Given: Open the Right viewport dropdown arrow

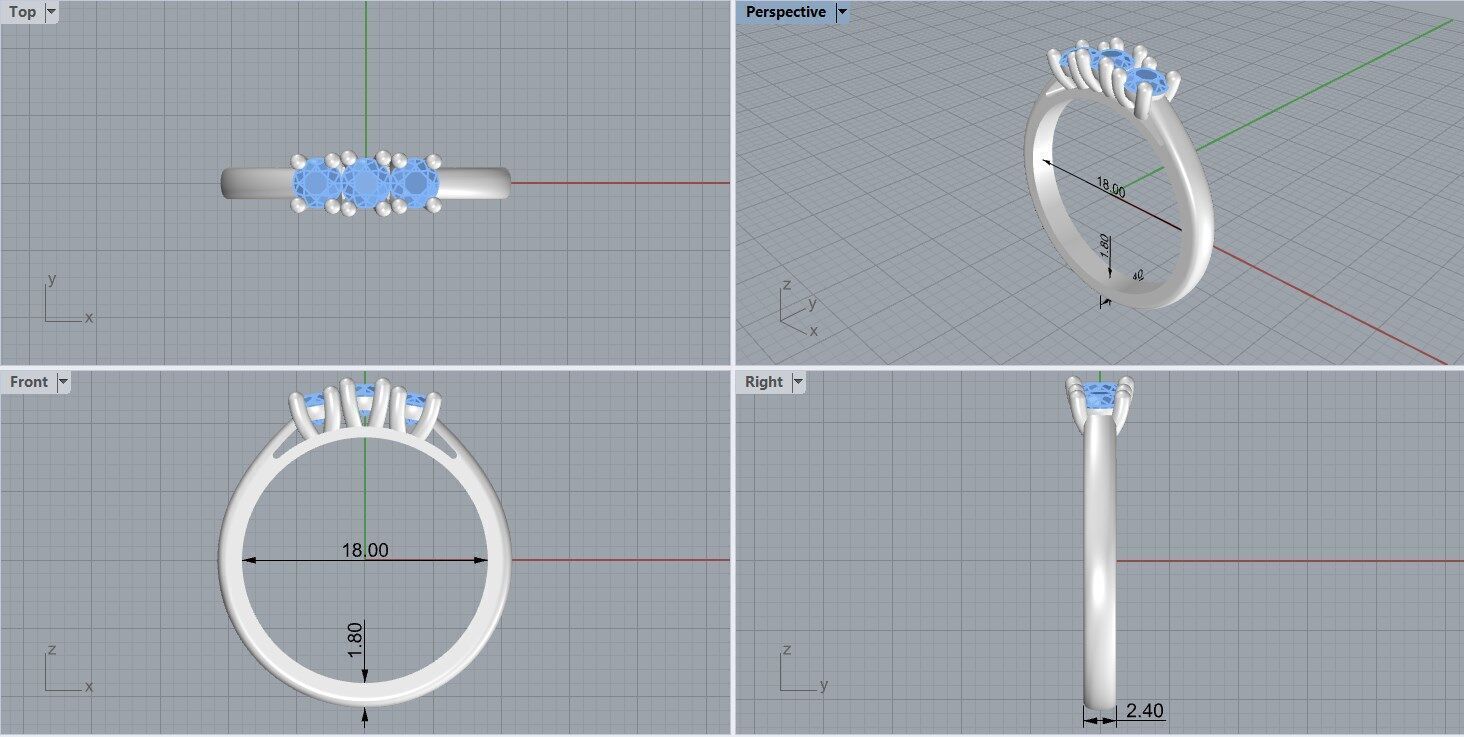Looking at the screenshot, I should pyautogui.click(x=798, y=382).
